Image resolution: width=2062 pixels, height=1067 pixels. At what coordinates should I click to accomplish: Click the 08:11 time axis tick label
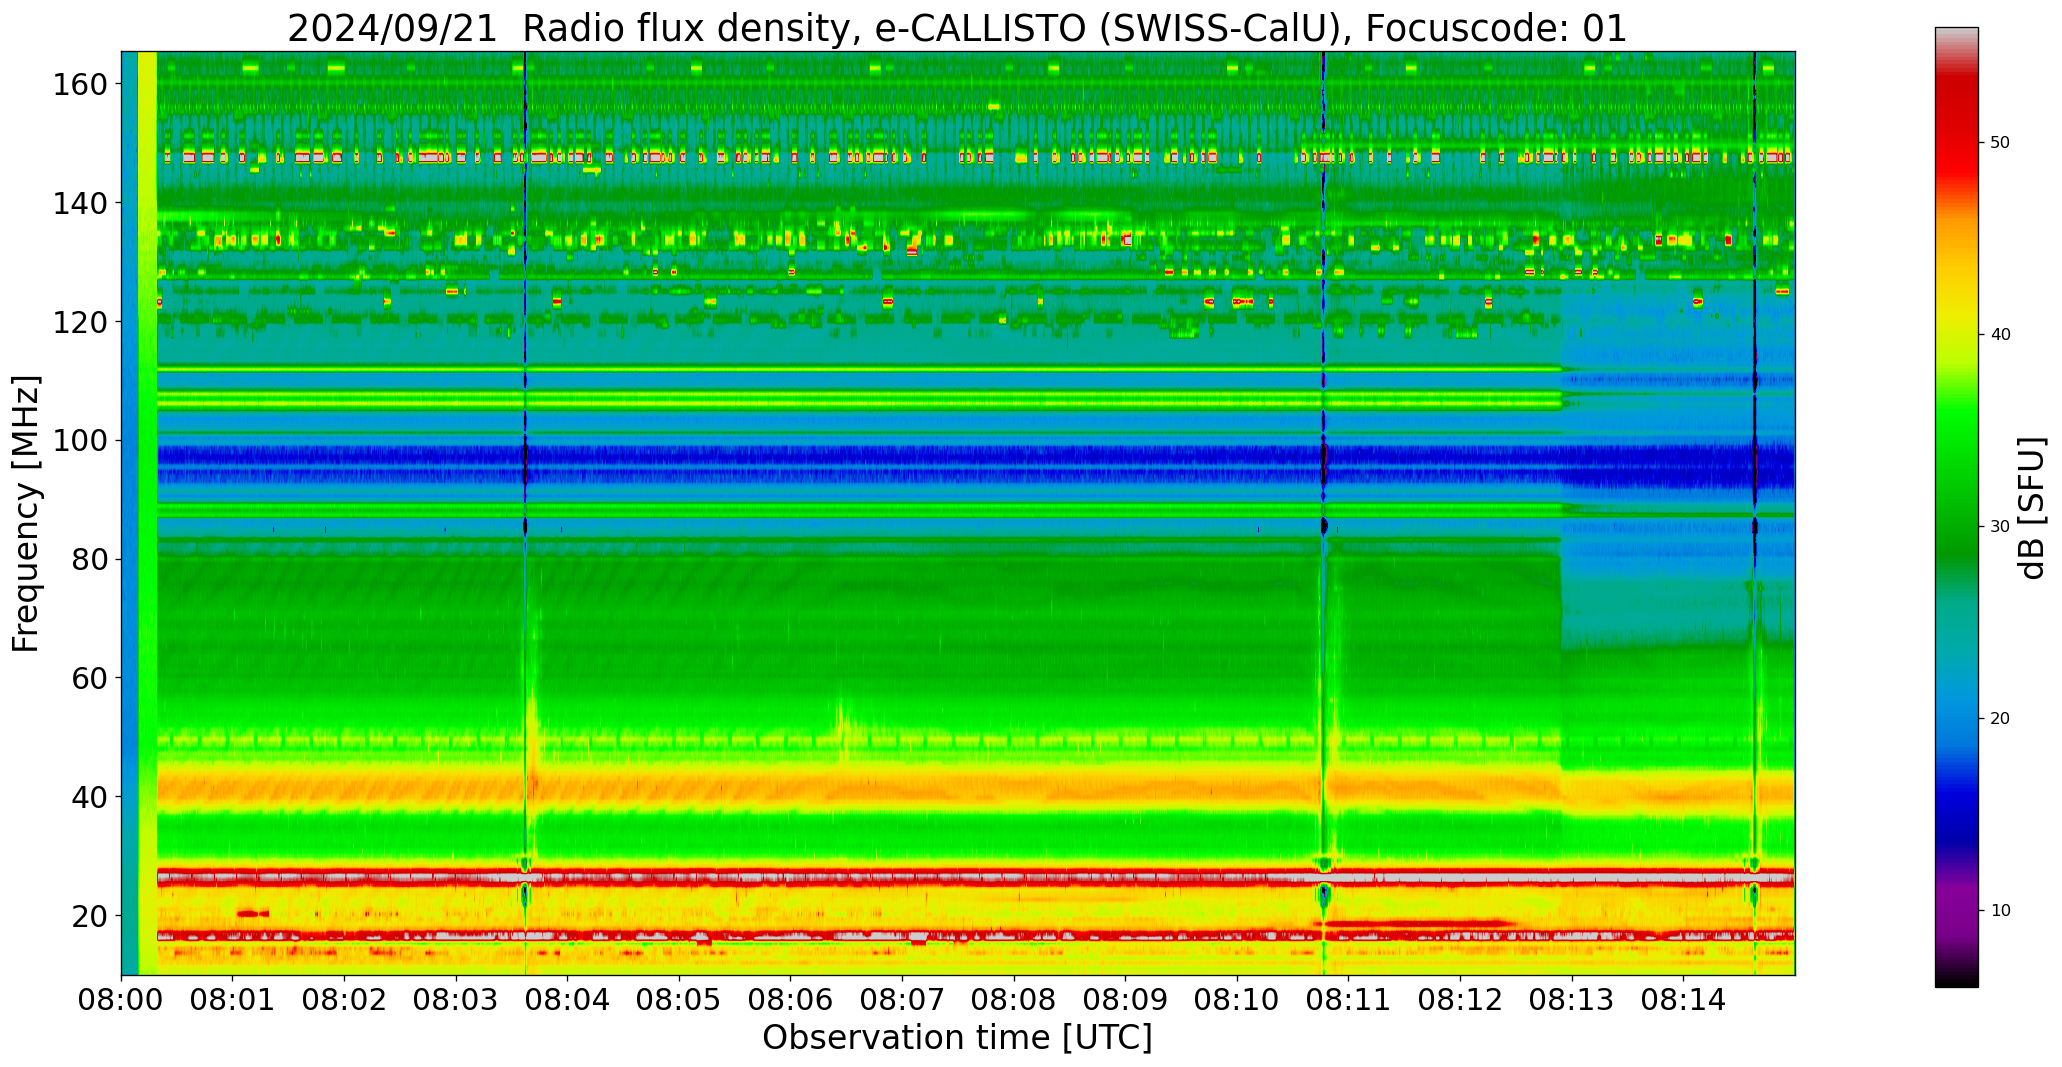[x=1348, y=999]
